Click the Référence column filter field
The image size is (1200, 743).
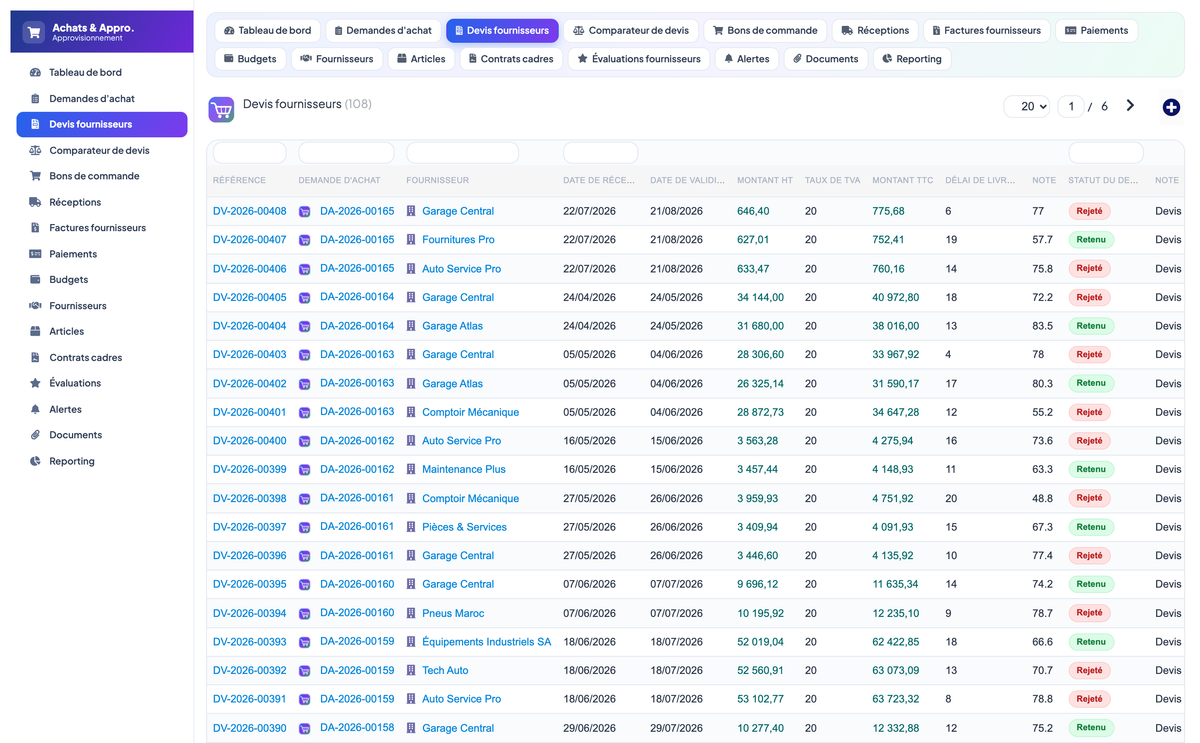click(250, 153)
